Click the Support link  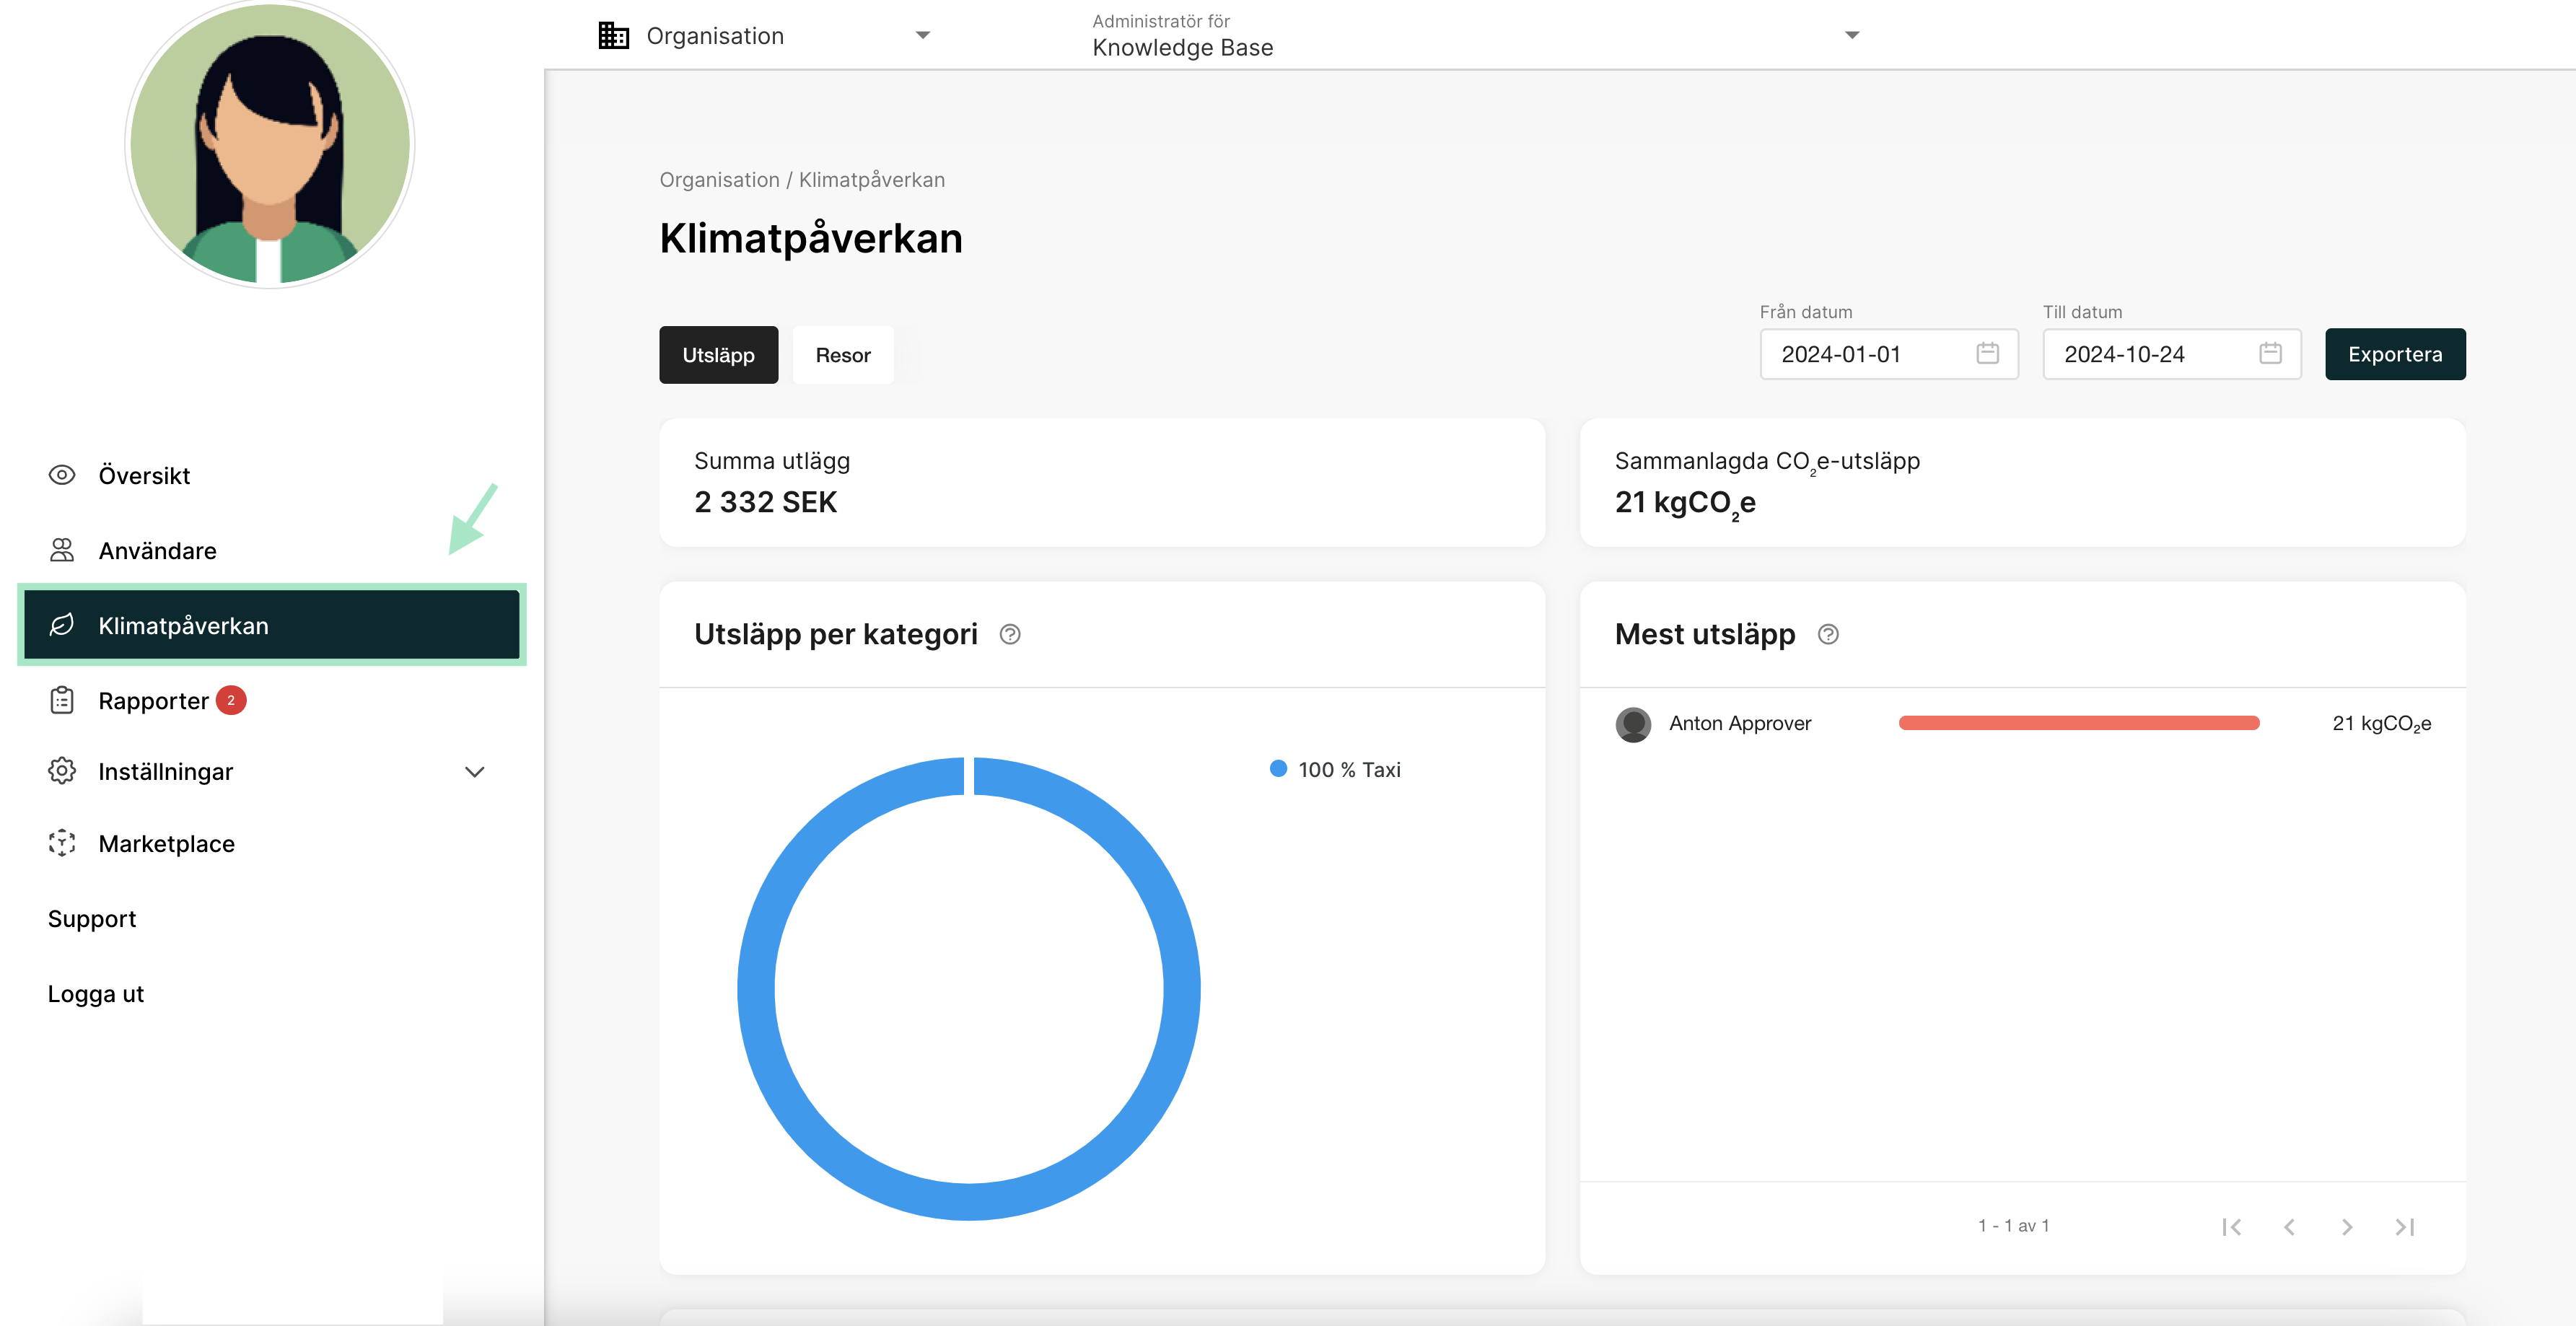click(x=92, y=919)
